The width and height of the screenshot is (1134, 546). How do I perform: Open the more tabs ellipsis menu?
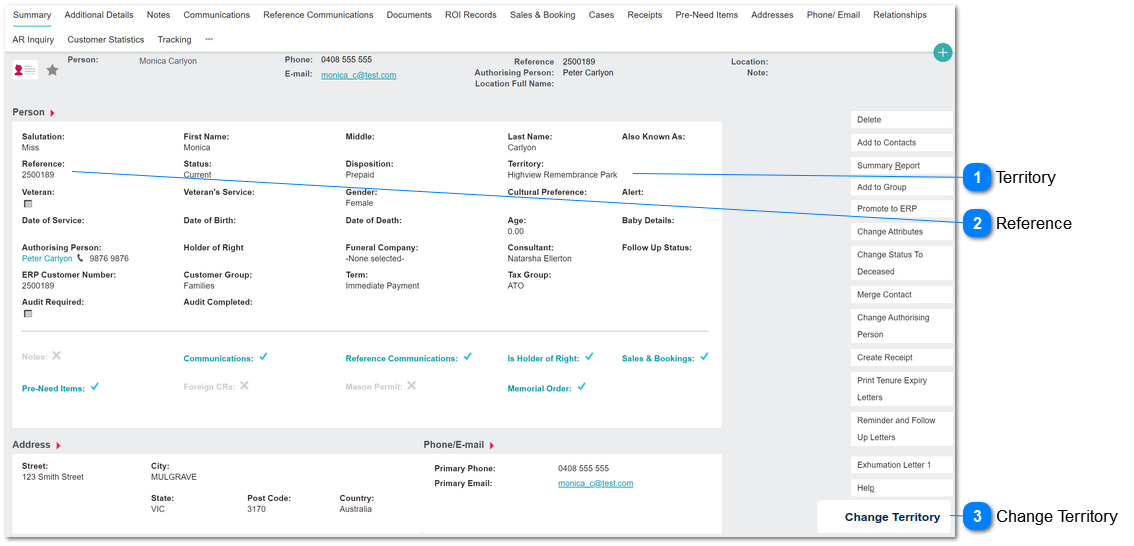coord(209,39)
